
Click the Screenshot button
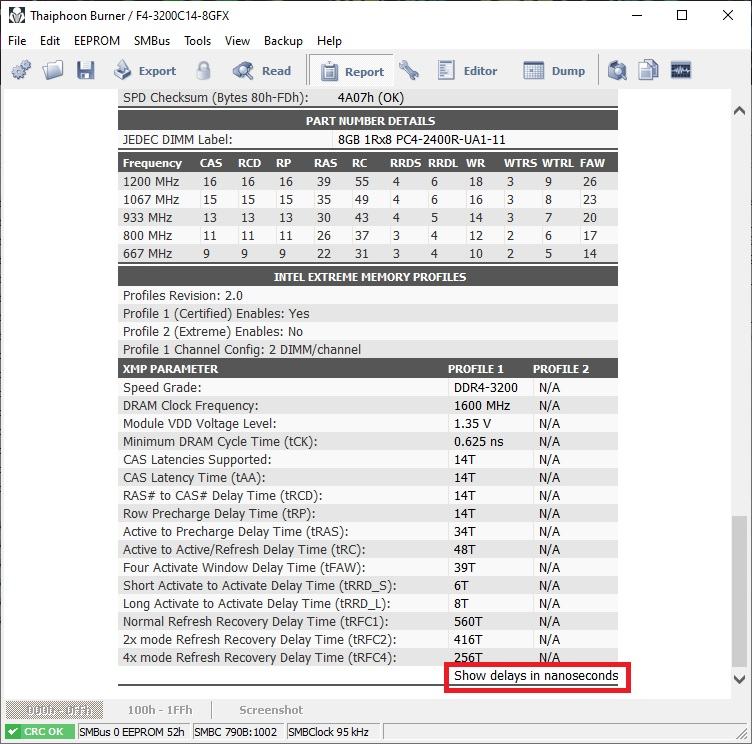coord(271,710)
